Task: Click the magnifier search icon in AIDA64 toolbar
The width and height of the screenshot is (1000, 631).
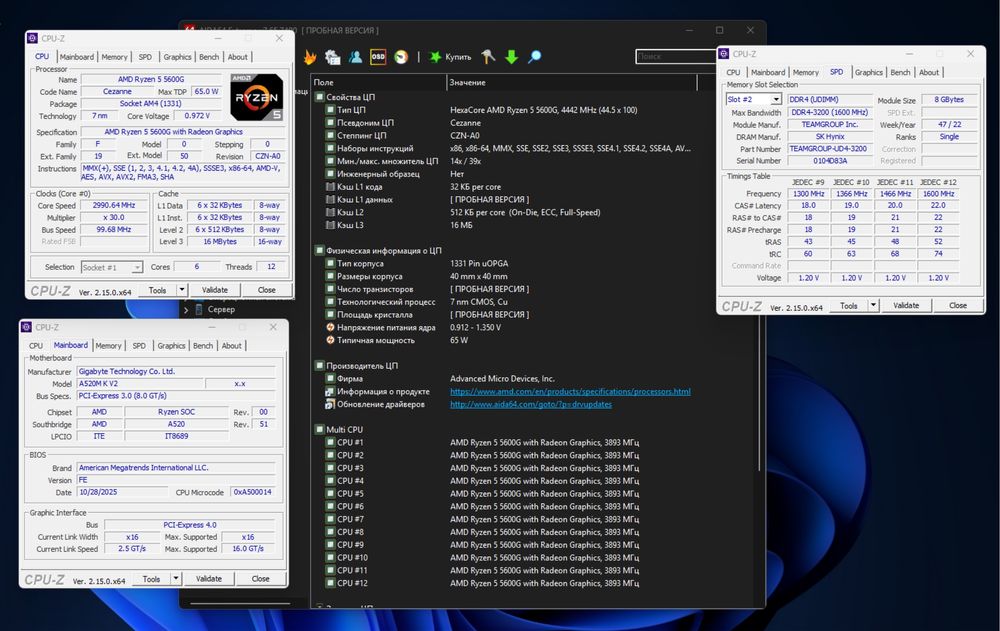Action: click(535, 57)
